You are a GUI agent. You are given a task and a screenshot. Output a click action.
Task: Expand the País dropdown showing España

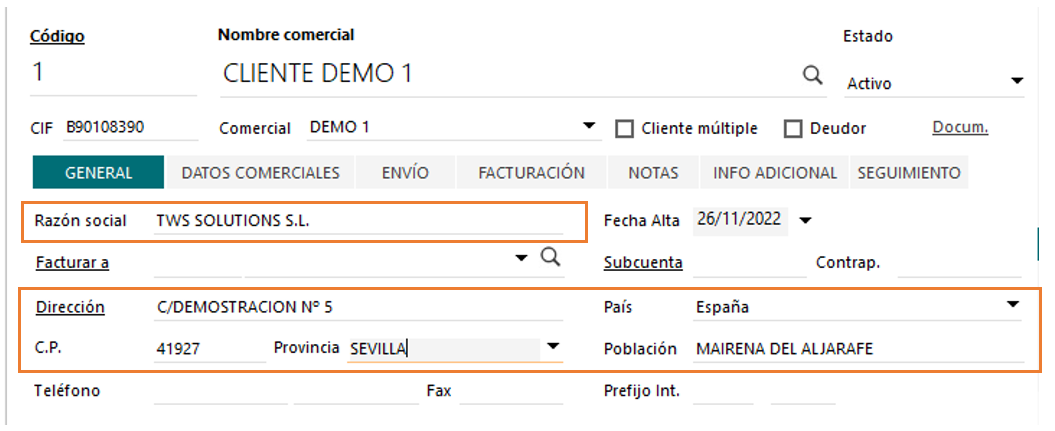[1013, 305]
